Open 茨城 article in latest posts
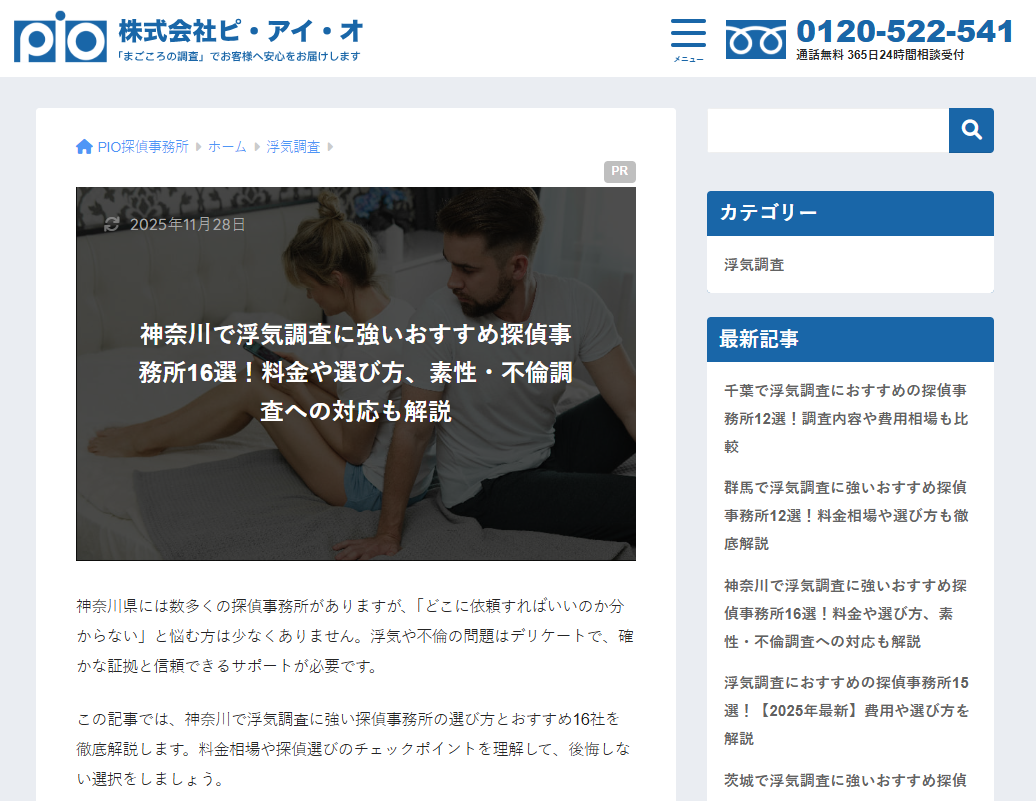1036x801 pixels. [845, 780]
